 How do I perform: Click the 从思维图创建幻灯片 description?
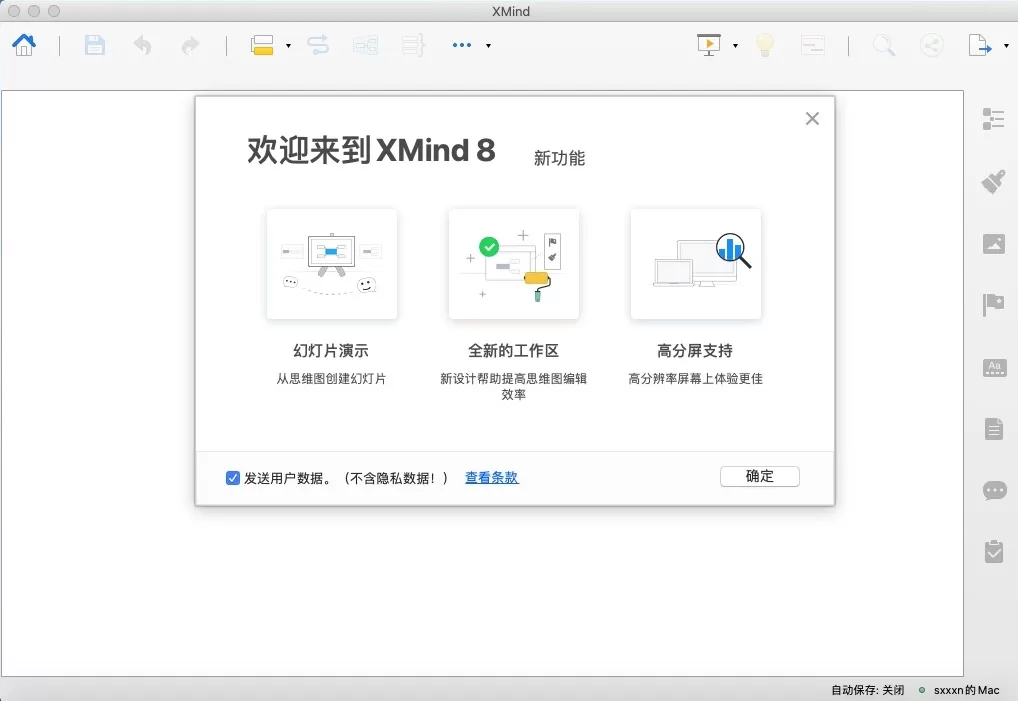click(331, 378)
